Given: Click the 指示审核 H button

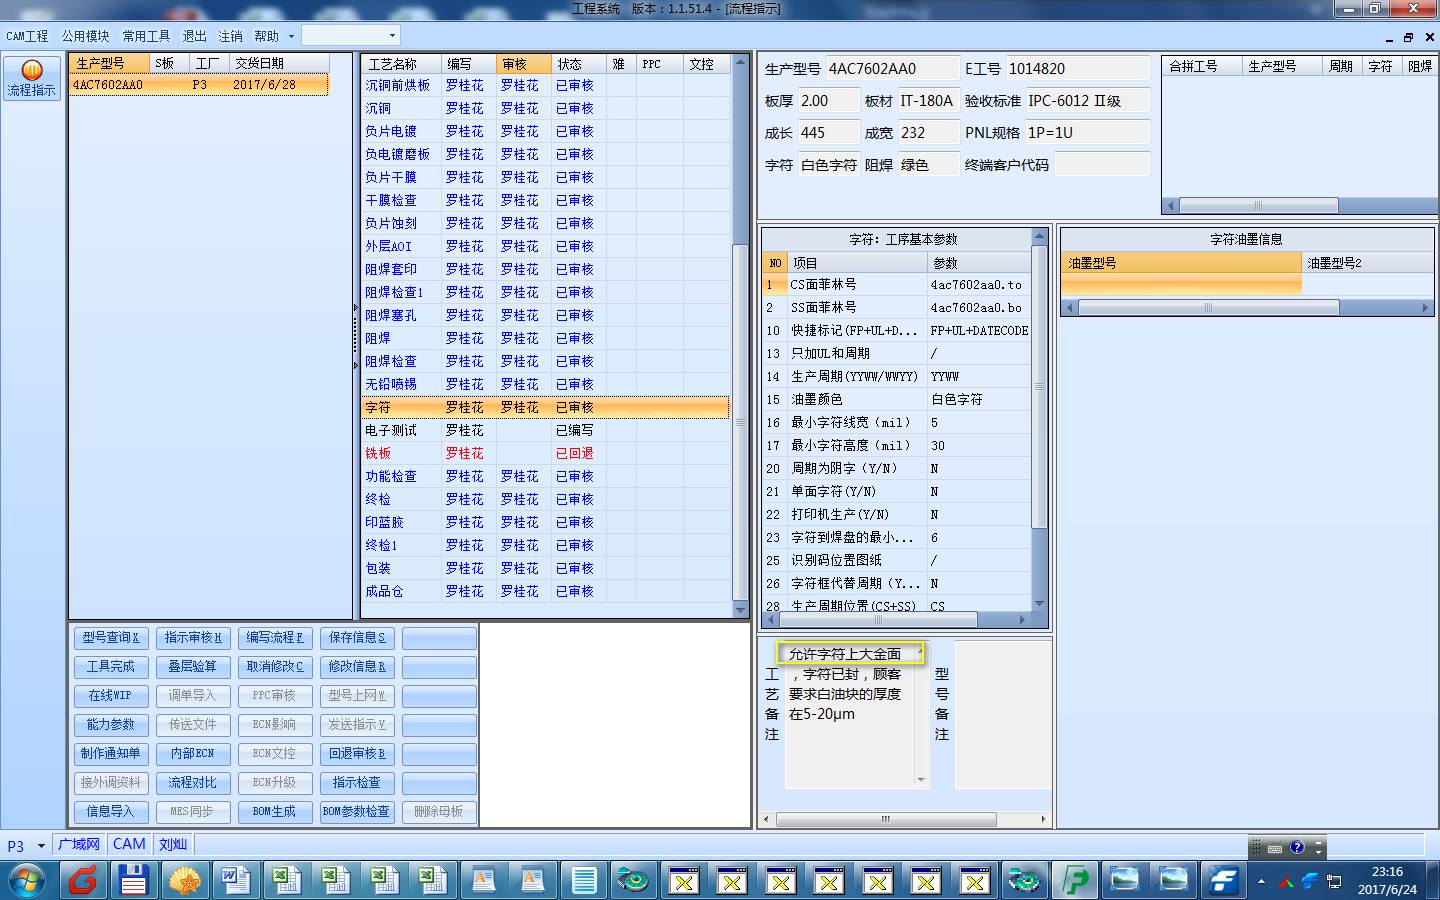Looking at the screenshot, I should point(193,638).
